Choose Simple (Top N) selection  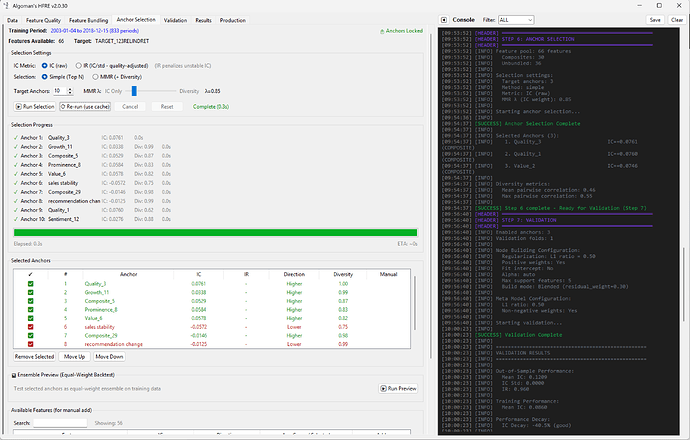44,77
